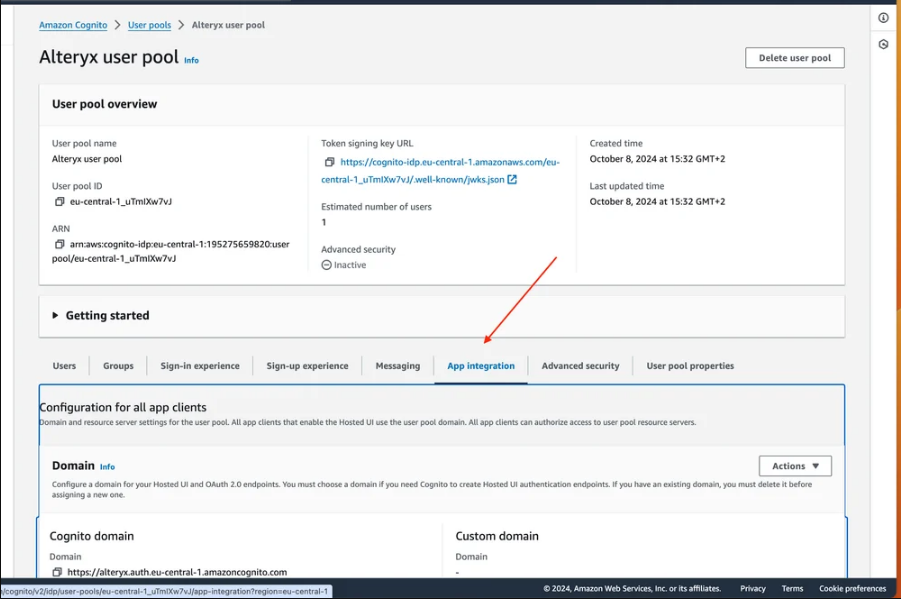Go to Amazon Cognito breadcrumb link

(x=73, y=25)
